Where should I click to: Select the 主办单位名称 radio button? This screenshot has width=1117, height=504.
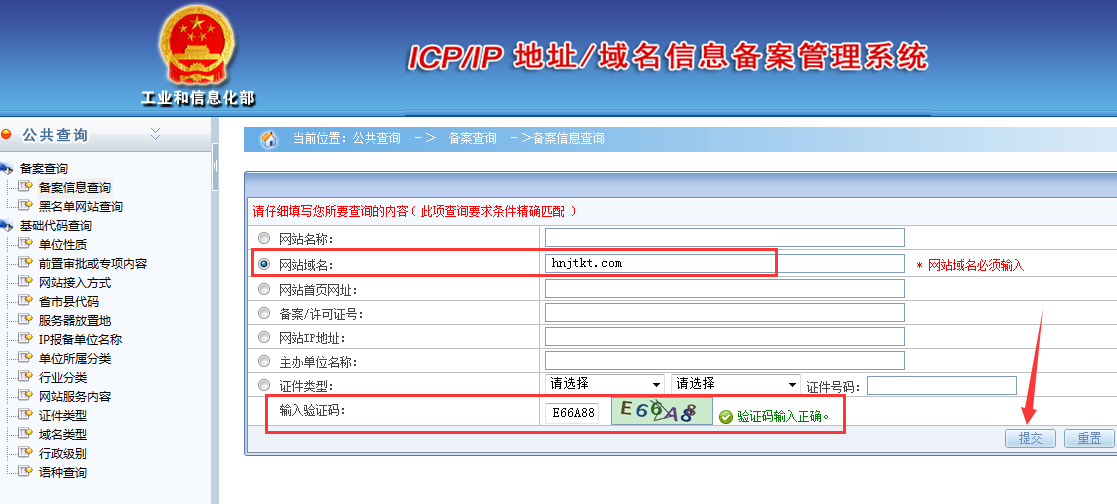(264, 361)
